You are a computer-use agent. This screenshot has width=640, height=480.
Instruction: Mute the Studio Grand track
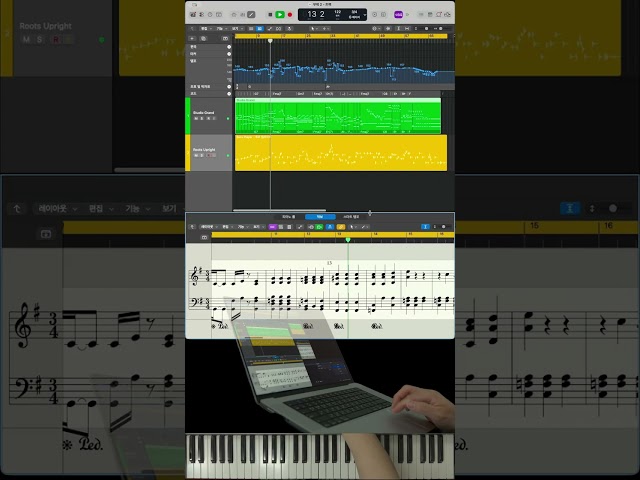click(x=196, y=118)
